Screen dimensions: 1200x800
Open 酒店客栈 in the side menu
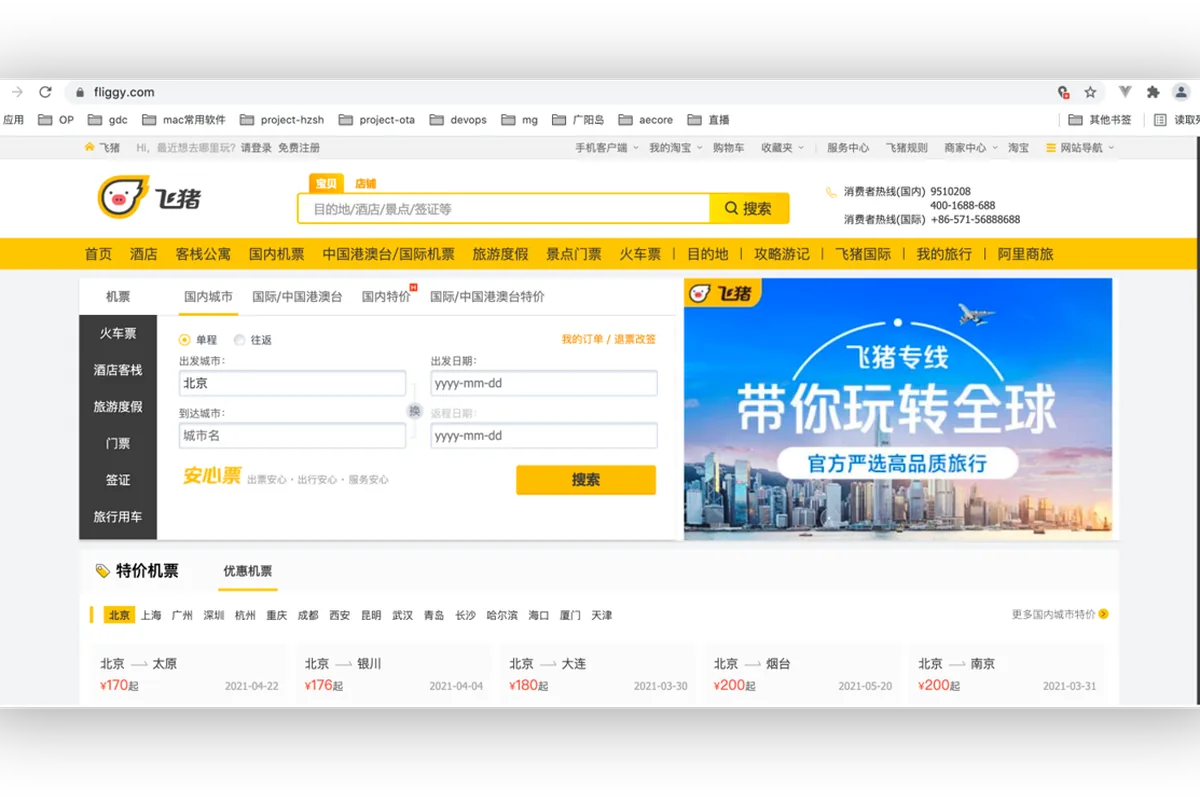[118, 370]
